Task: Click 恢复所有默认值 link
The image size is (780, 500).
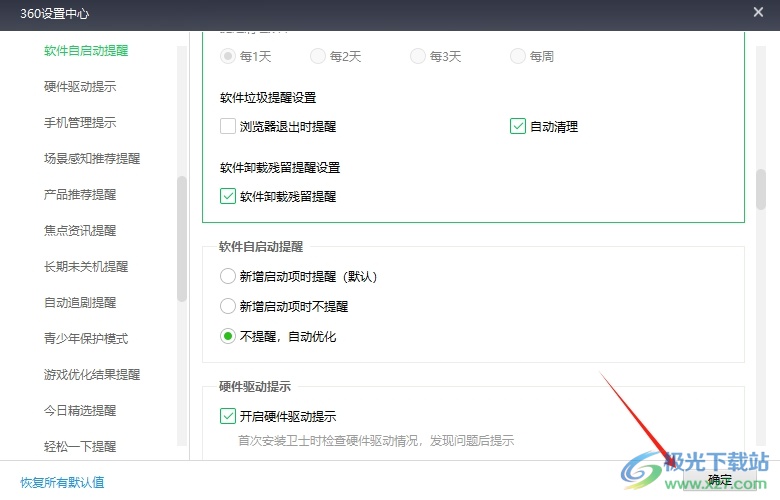Action: tap(62, 483)
